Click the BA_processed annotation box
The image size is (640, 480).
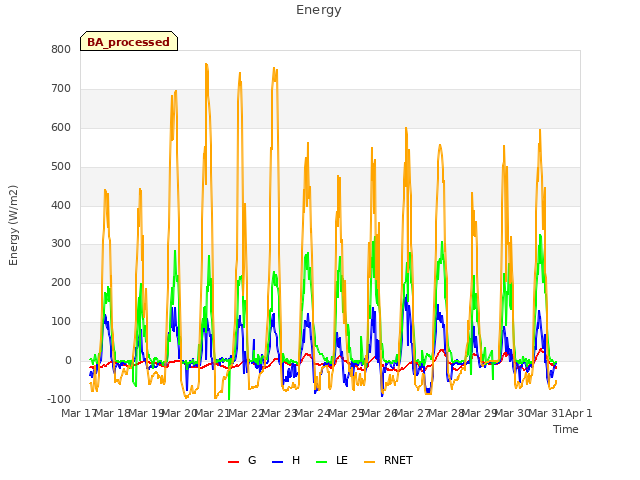coord(129,41)
